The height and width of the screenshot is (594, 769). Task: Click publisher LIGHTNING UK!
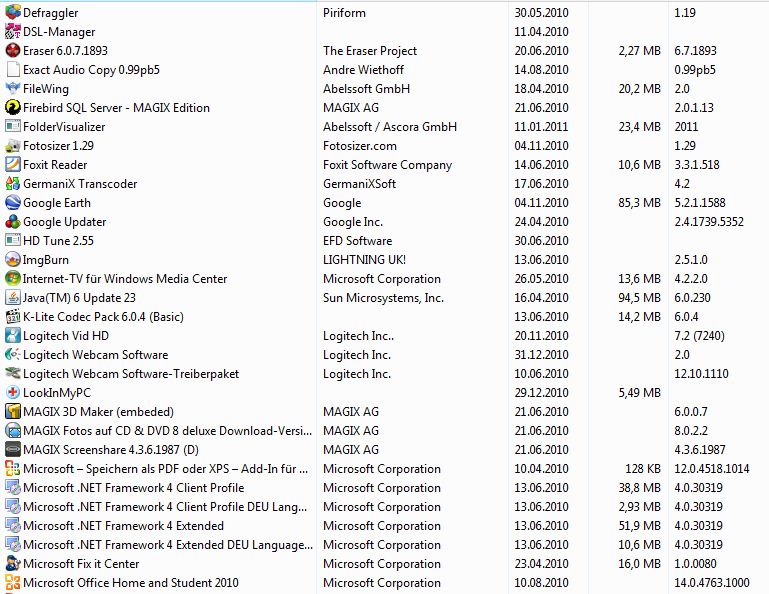pos(364,260)
